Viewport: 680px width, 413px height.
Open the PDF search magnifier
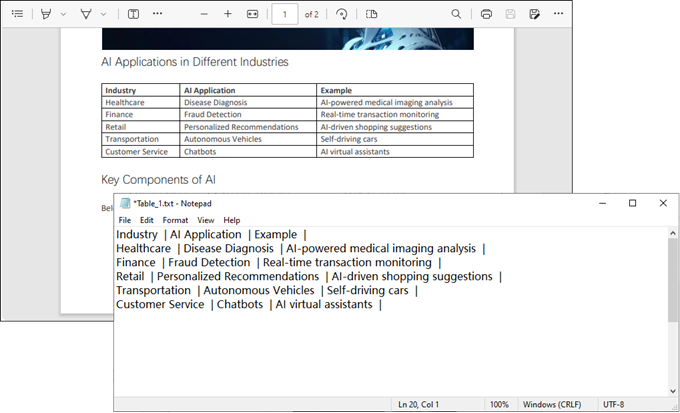(456, 14)
